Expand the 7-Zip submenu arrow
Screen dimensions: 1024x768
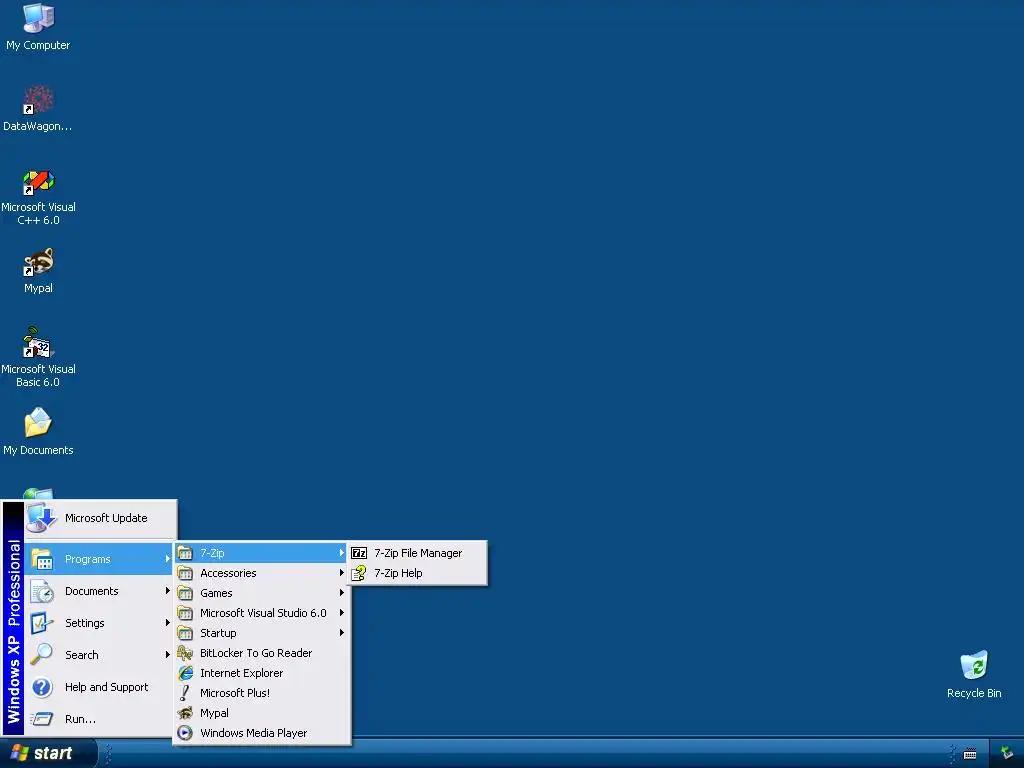341,553
